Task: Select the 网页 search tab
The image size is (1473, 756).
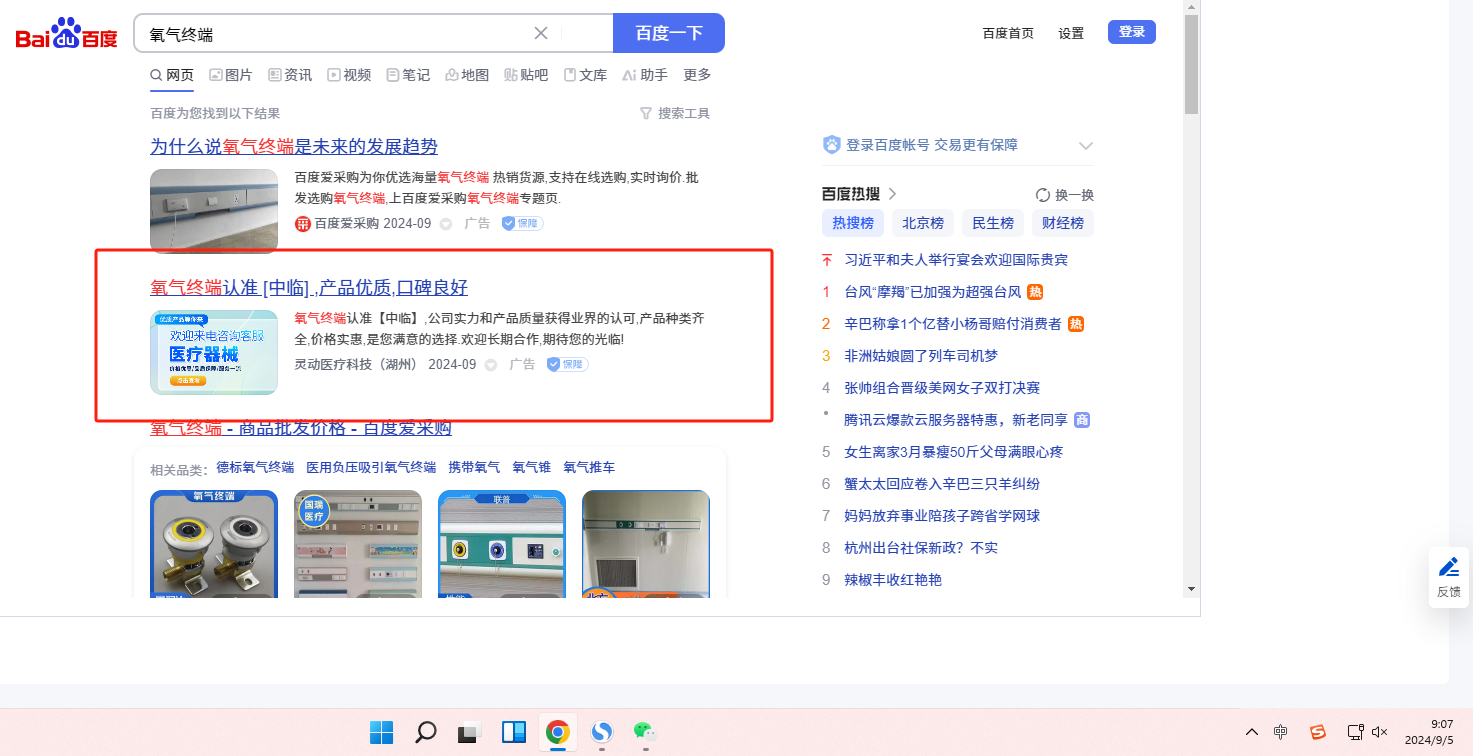Action: (172, 75)
